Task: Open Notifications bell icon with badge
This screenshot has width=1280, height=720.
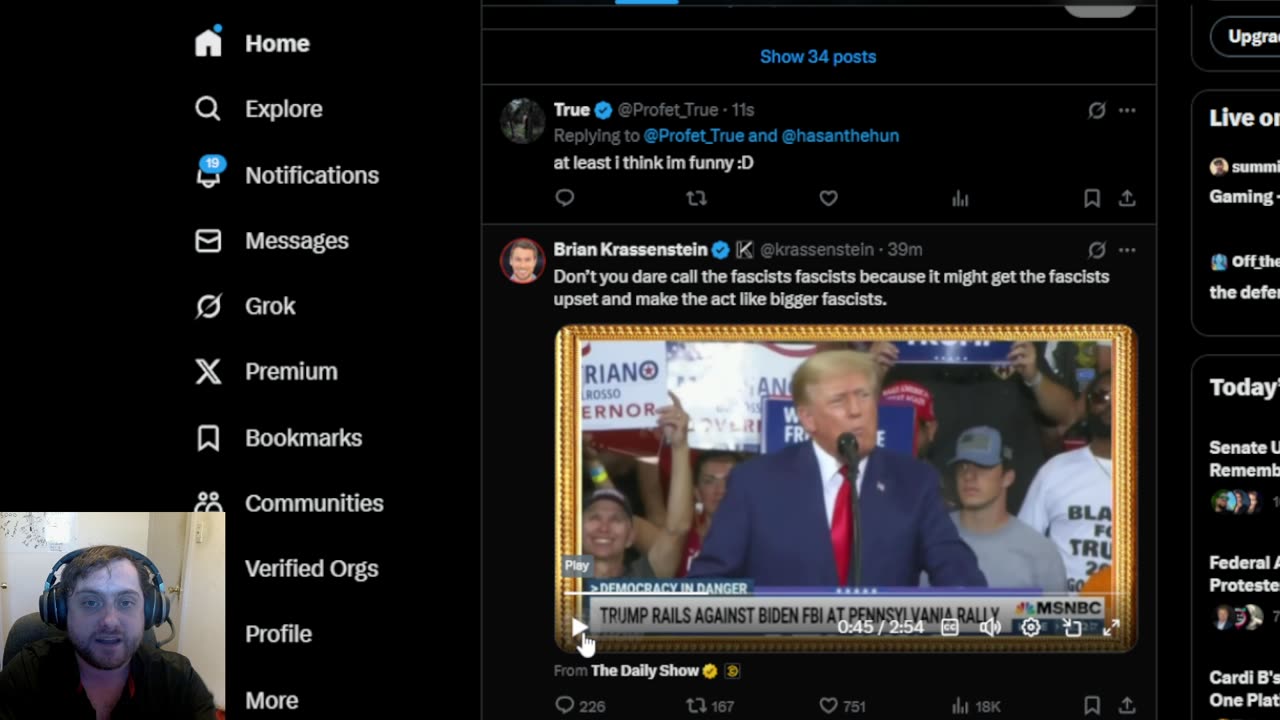Action: tap(208, 174)
